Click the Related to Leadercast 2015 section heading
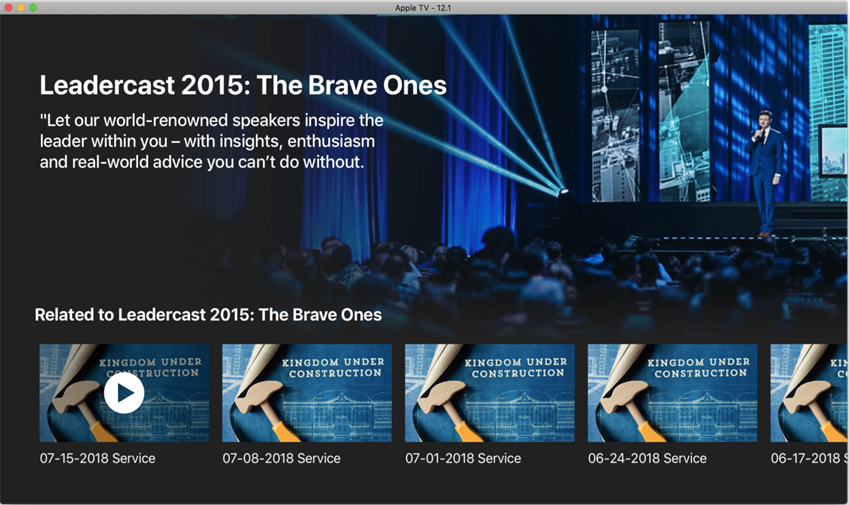This screenshot has height=505, width=850. coord(208,315)
